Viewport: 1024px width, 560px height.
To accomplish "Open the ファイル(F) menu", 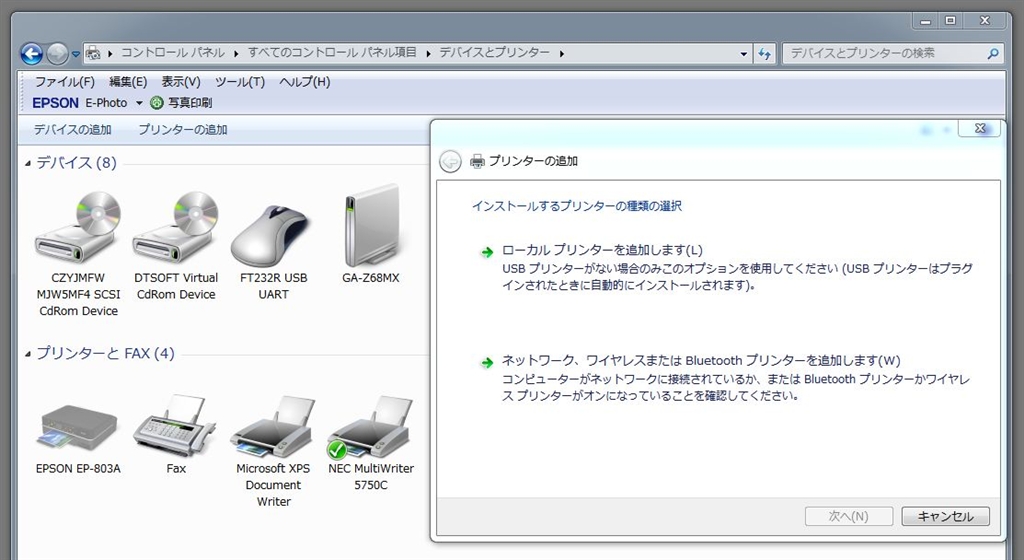I will (65, 82).
